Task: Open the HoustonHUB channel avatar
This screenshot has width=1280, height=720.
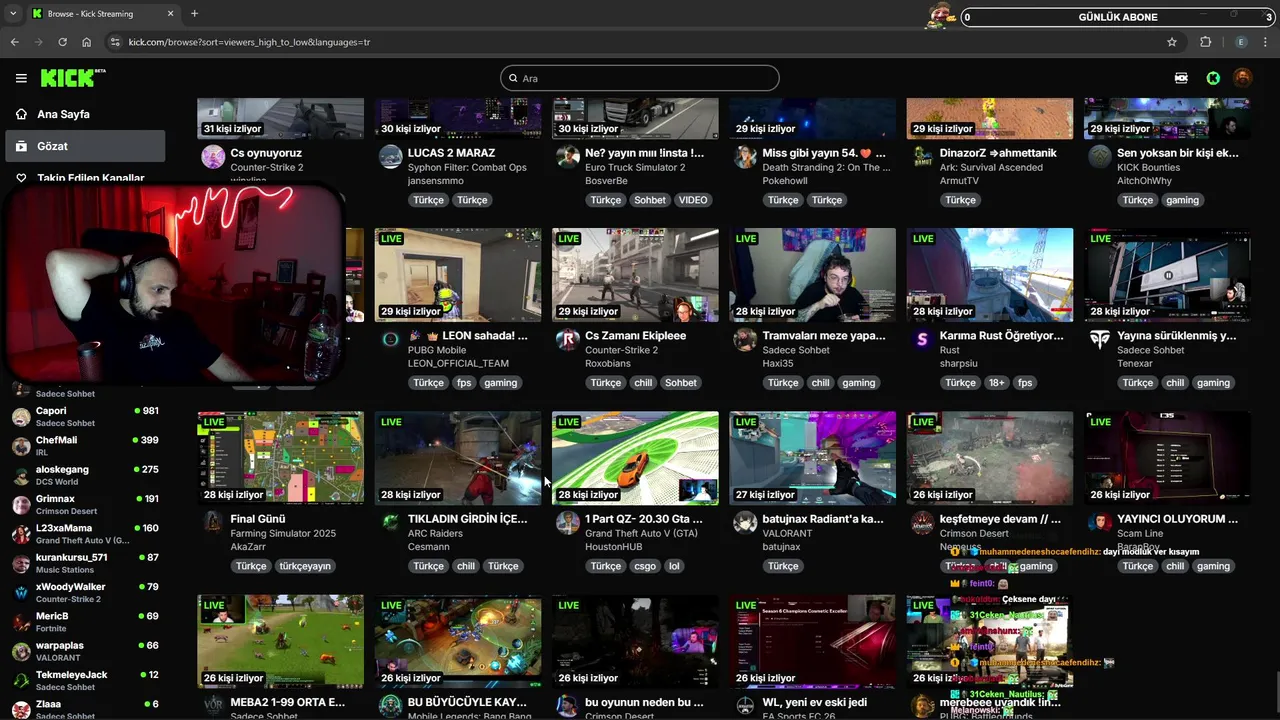Action: [x=568, y=523]
